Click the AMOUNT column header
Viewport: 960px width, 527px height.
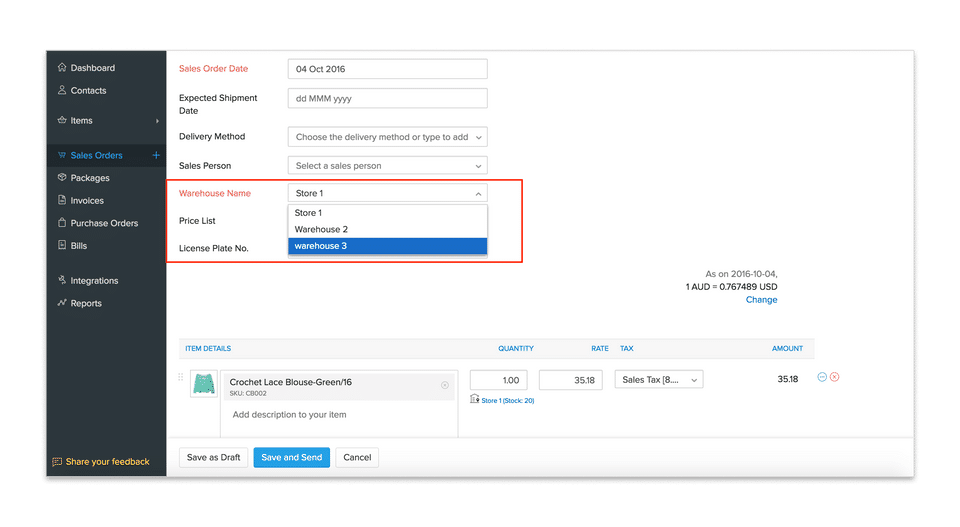coord(787,349)
